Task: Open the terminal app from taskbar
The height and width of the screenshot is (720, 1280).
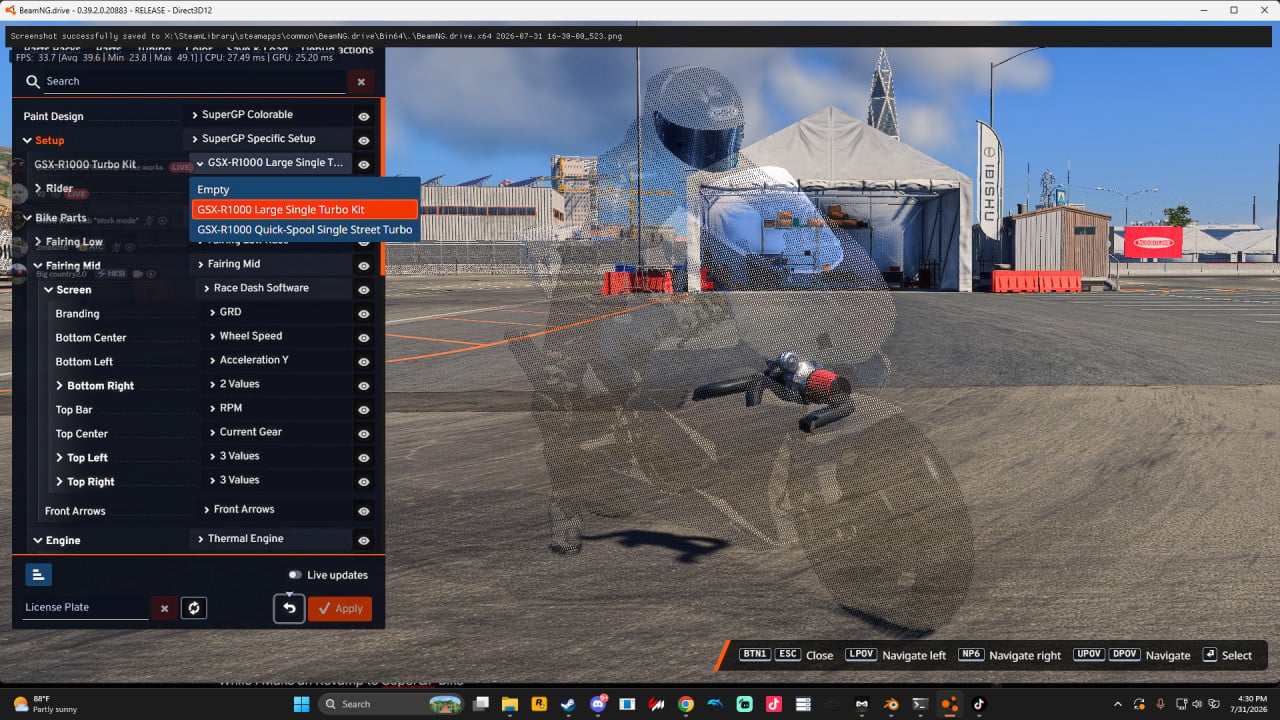Action: pyautogui.click(x=920, y=704)
